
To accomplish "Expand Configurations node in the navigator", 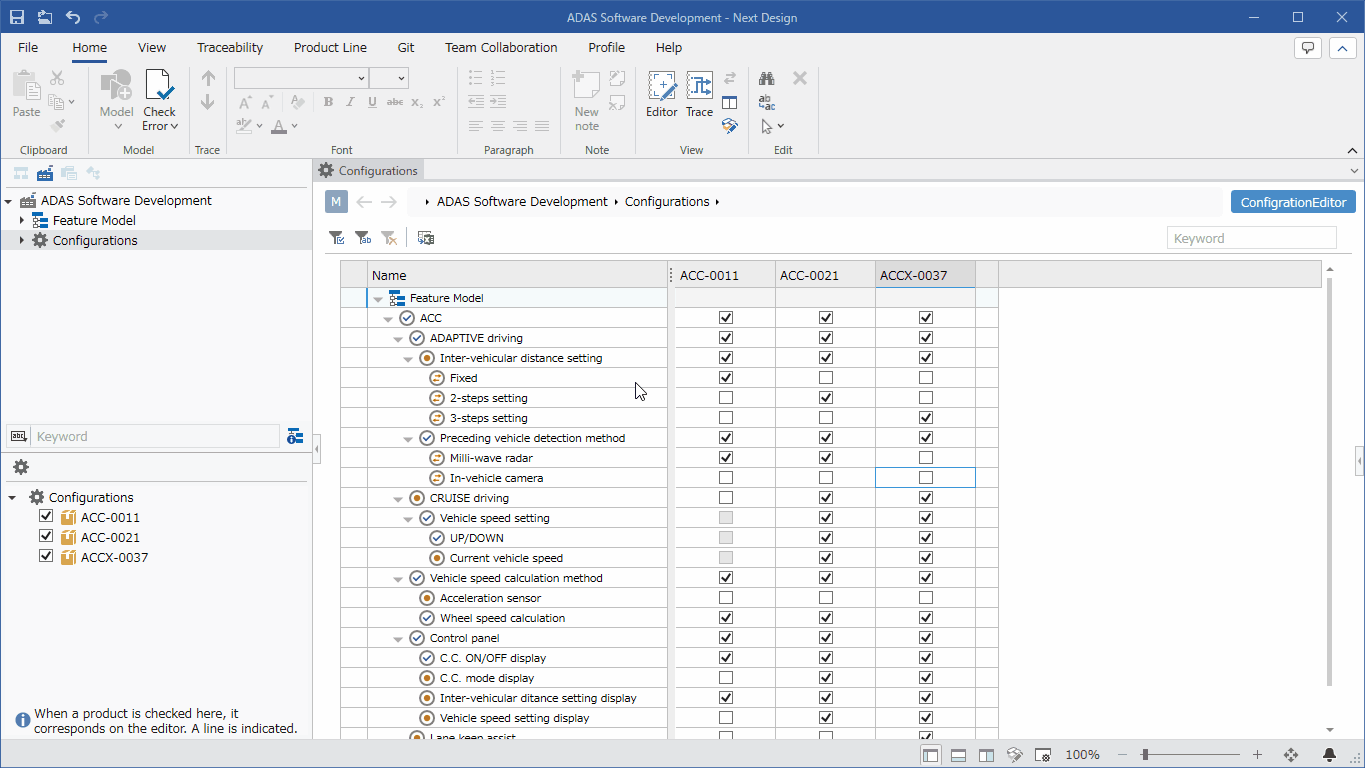I will coord(21,240).
